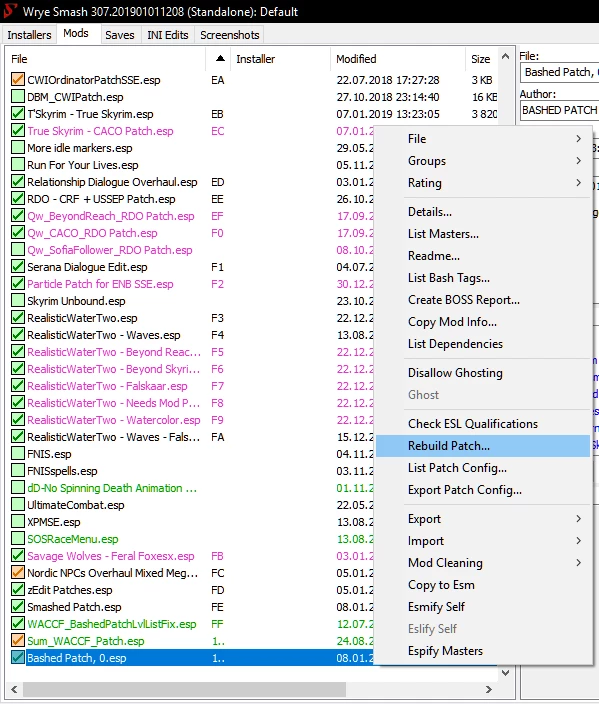599x704 pixels.
Task: Go to INI Edits tab
Action: tap(167, 35)
